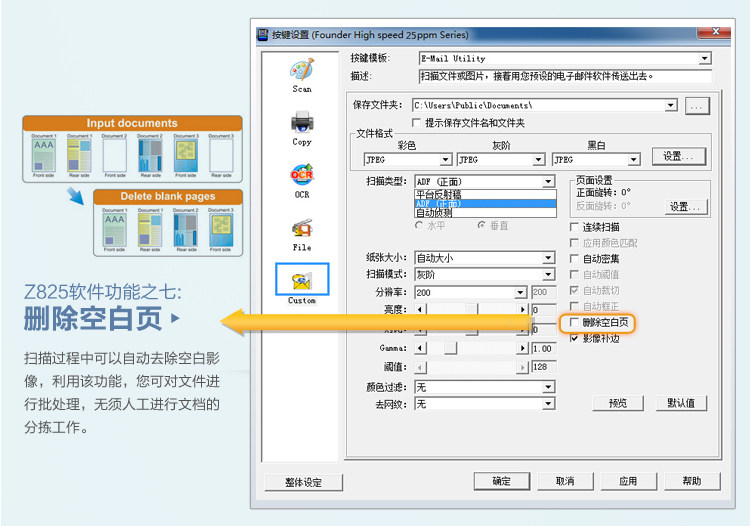Screen dimensions: 750x526
Task: Expand the 彩色 JPEG format dropdown
Action: (446, 159)
